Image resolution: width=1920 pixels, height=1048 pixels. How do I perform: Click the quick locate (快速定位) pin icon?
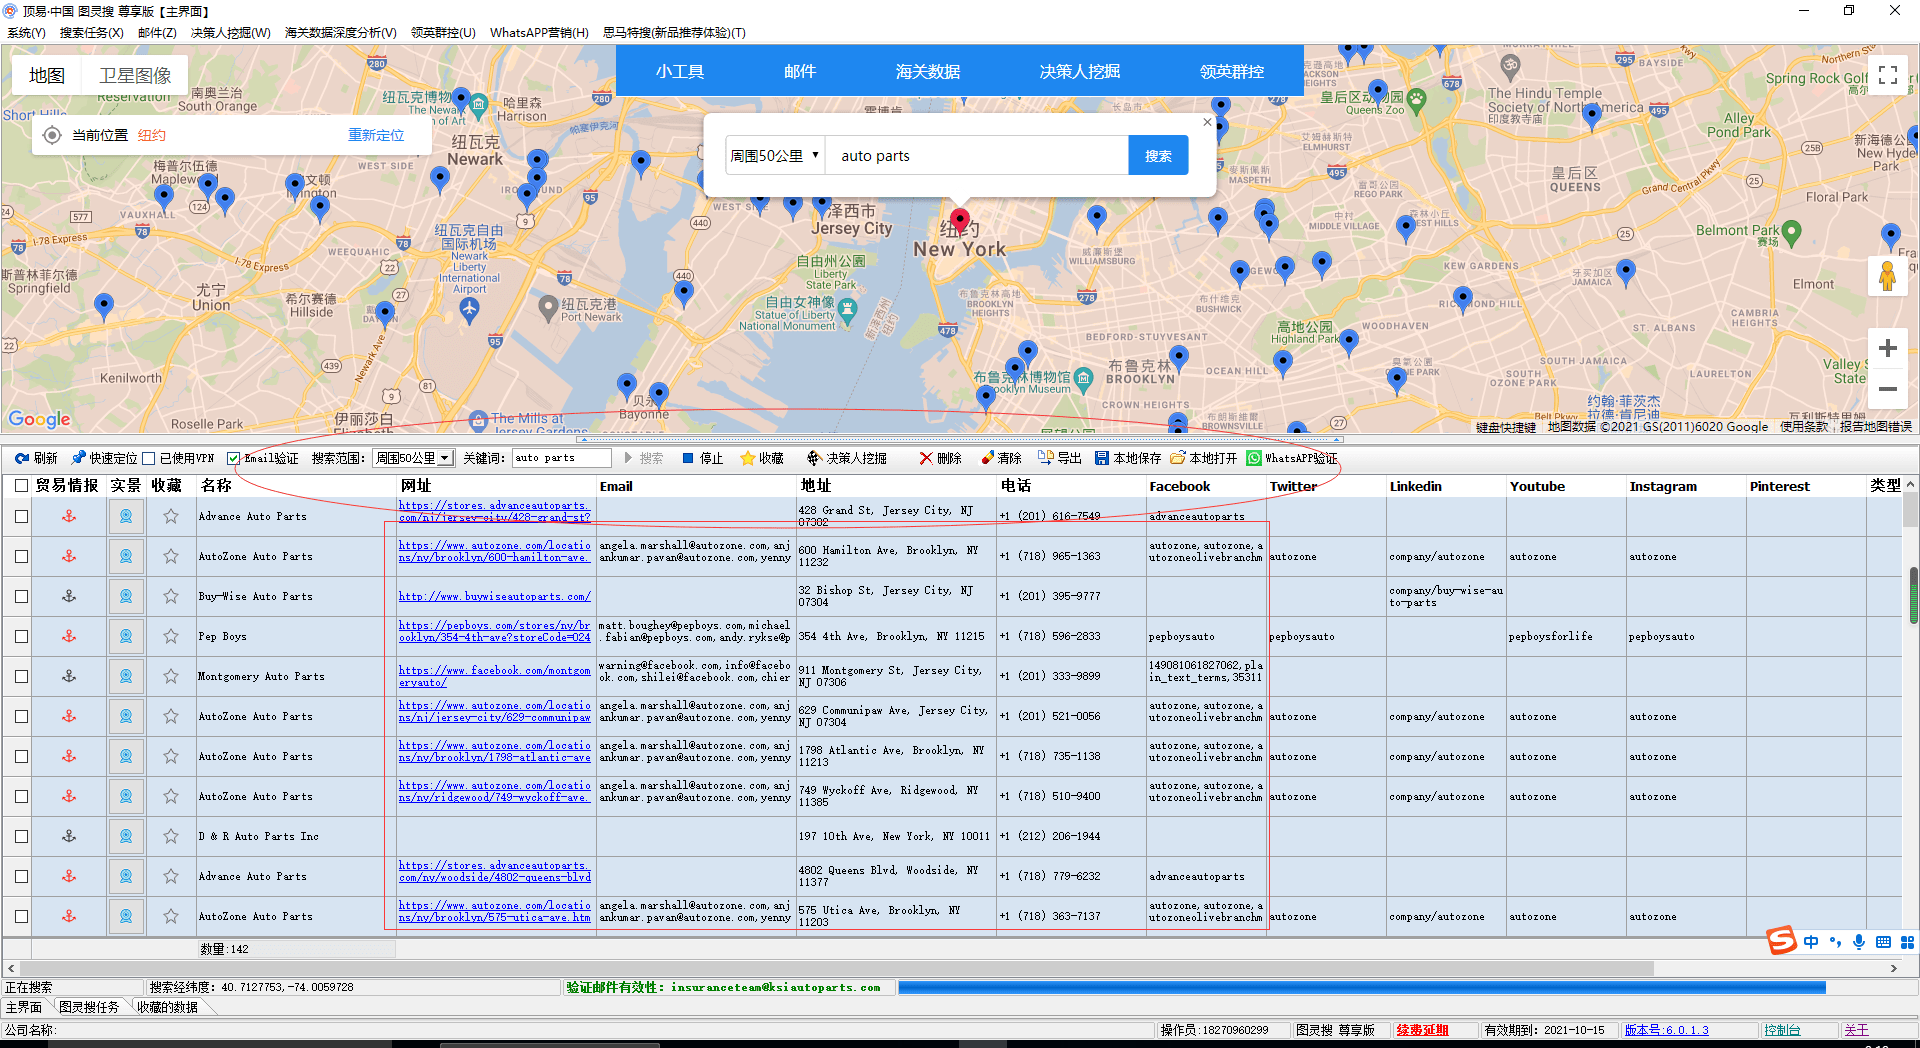pyautogui.click(x=79, y=458)
